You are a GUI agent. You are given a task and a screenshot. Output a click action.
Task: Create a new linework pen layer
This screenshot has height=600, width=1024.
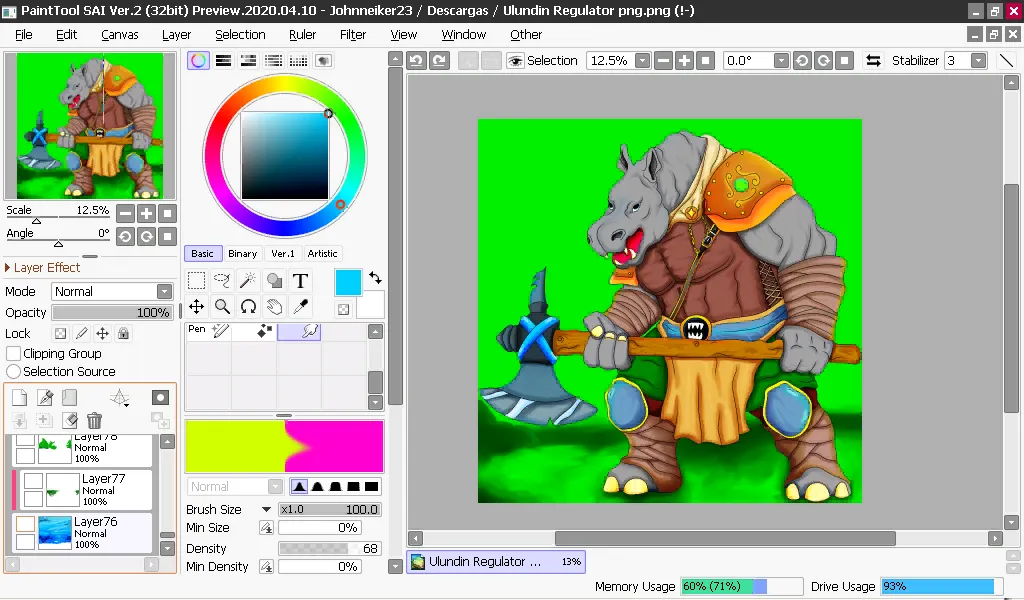45,397
